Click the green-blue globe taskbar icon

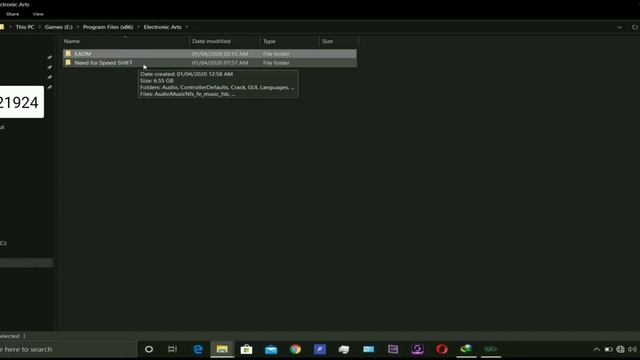[466, 349]
